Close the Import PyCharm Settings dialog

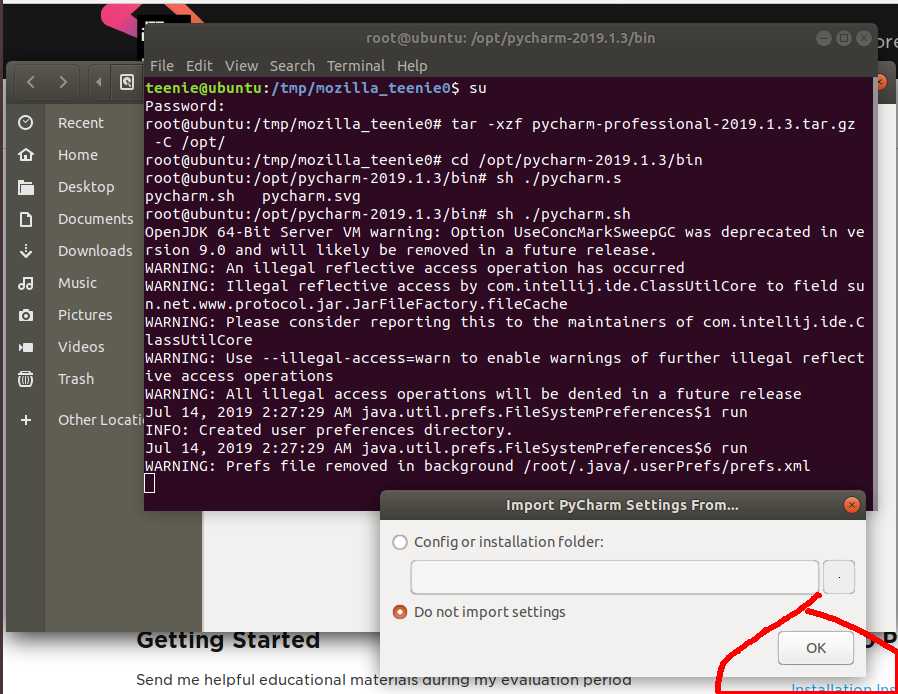[x=852, y=505]
